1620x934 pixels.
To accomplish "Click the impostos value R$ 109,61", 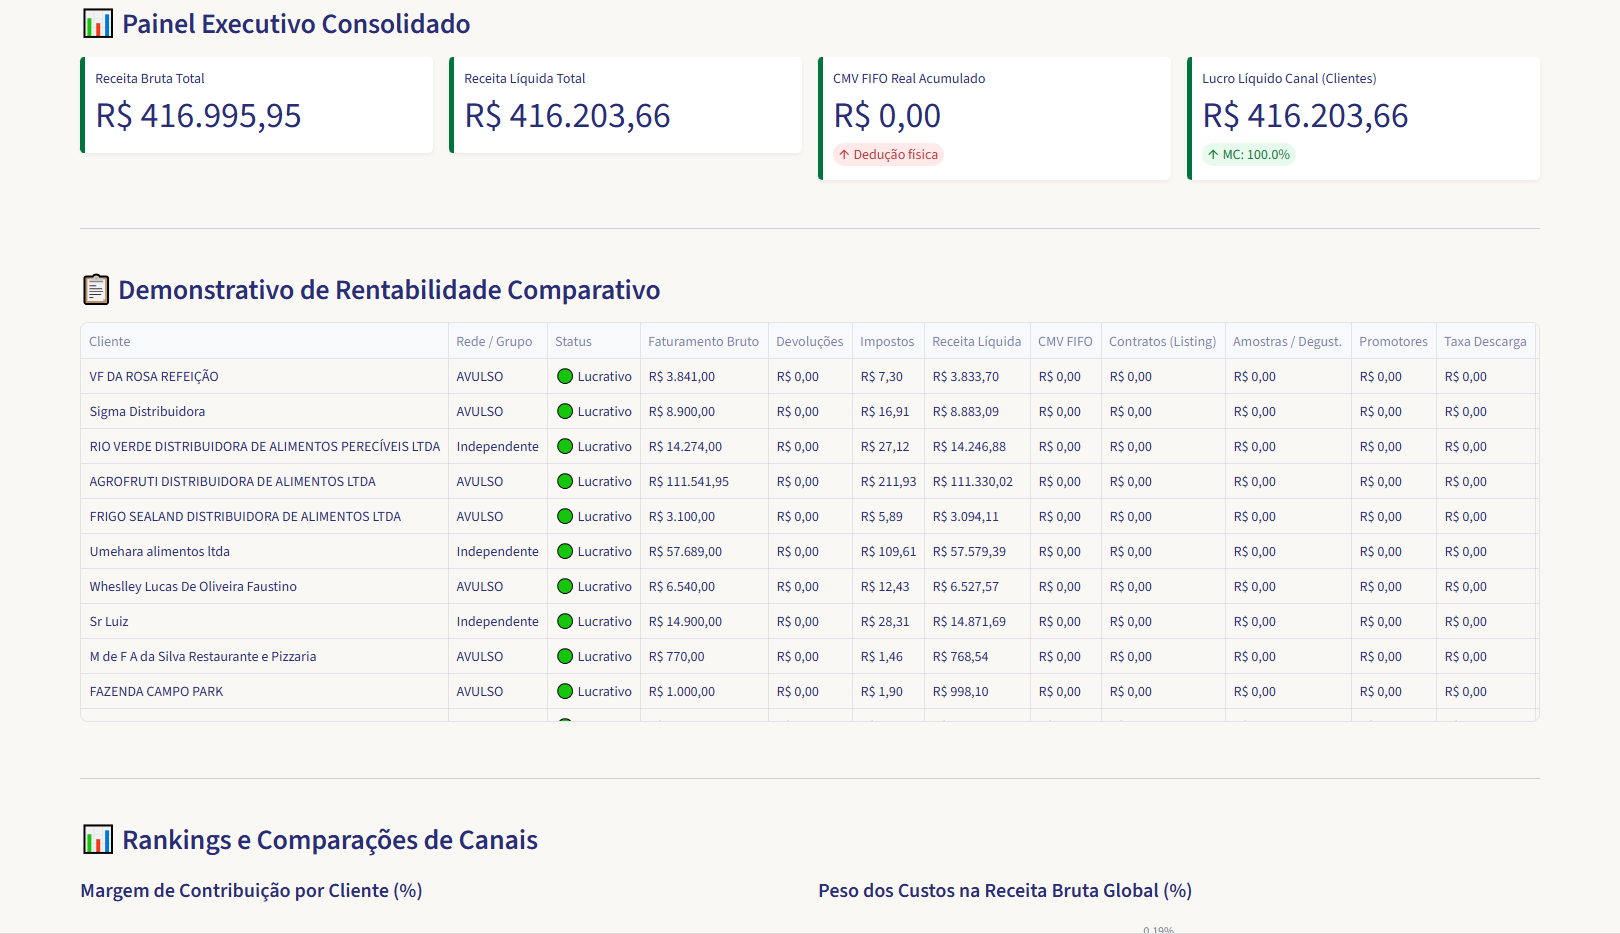I will click(x=888, y=551).
